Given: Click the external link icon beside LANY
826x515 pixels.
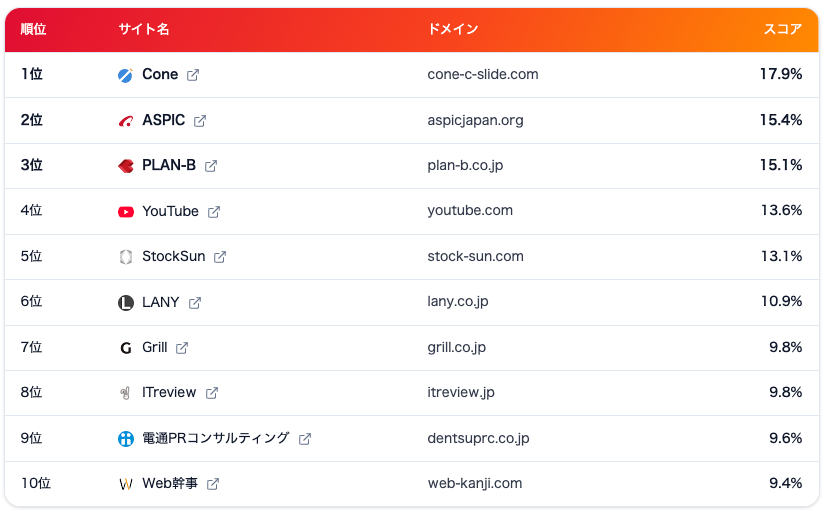Looking at the screenshot, I should pos(195,303).
